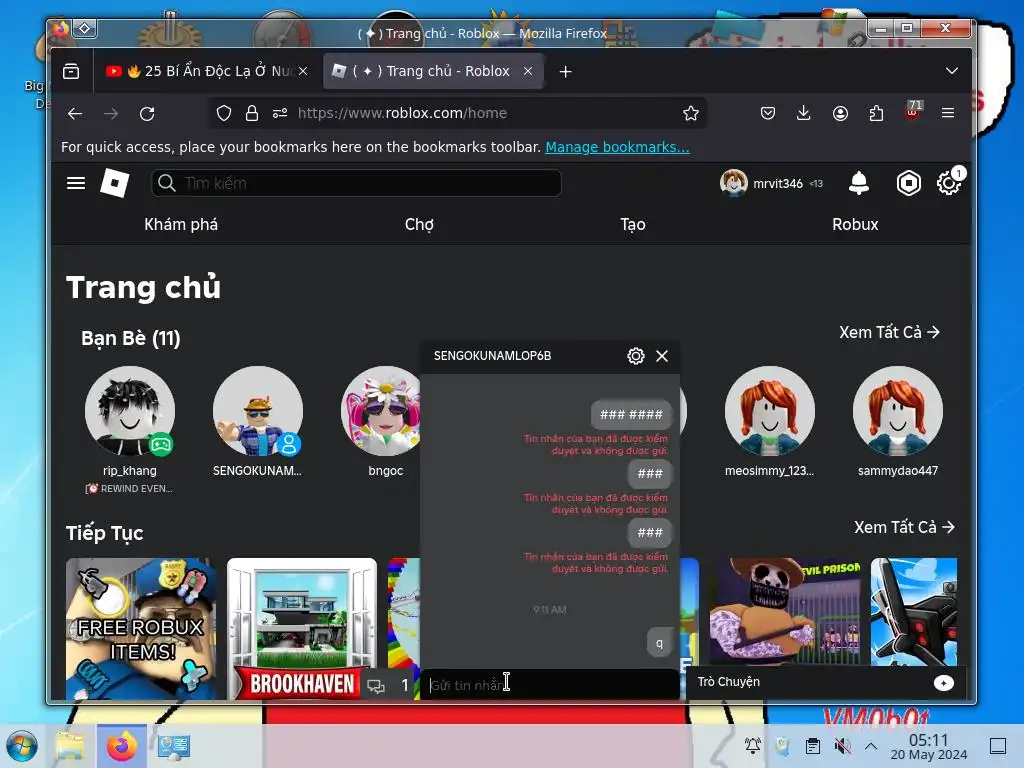Open site permissions icon in address bar

click(x=280, y=114)
